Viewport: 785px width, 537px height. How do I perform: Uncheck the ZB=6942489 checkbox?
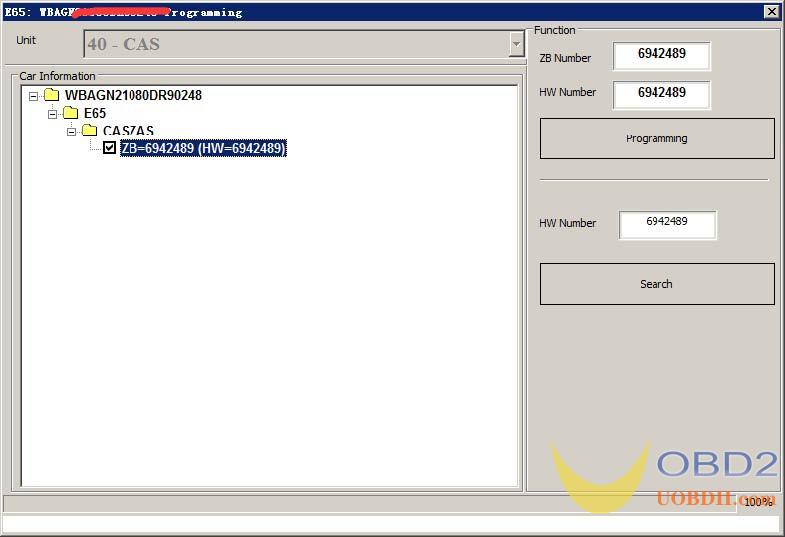tap(109, 148)
